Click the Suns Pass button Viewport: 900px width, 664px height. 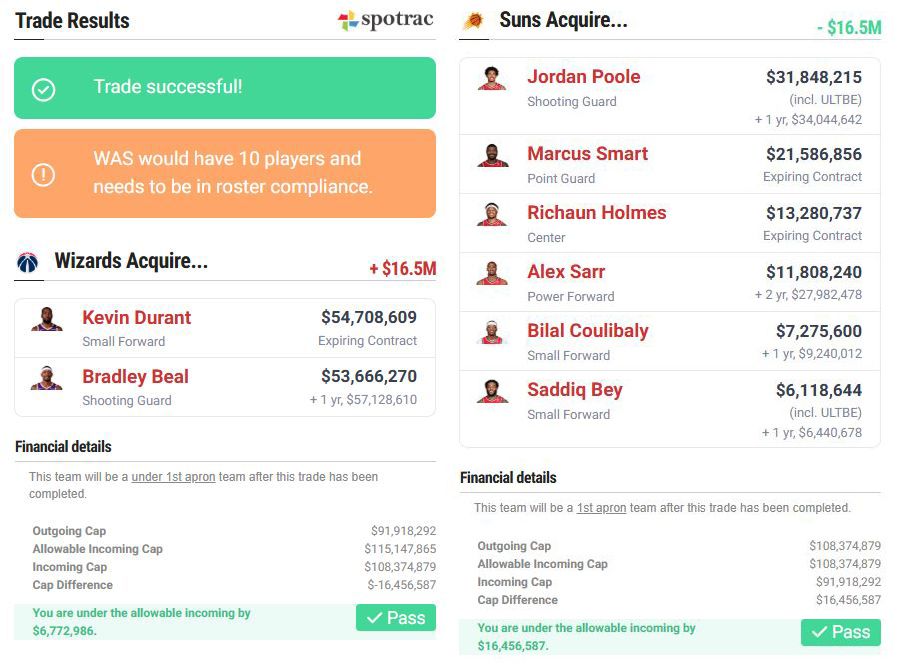tap(841, 632)
